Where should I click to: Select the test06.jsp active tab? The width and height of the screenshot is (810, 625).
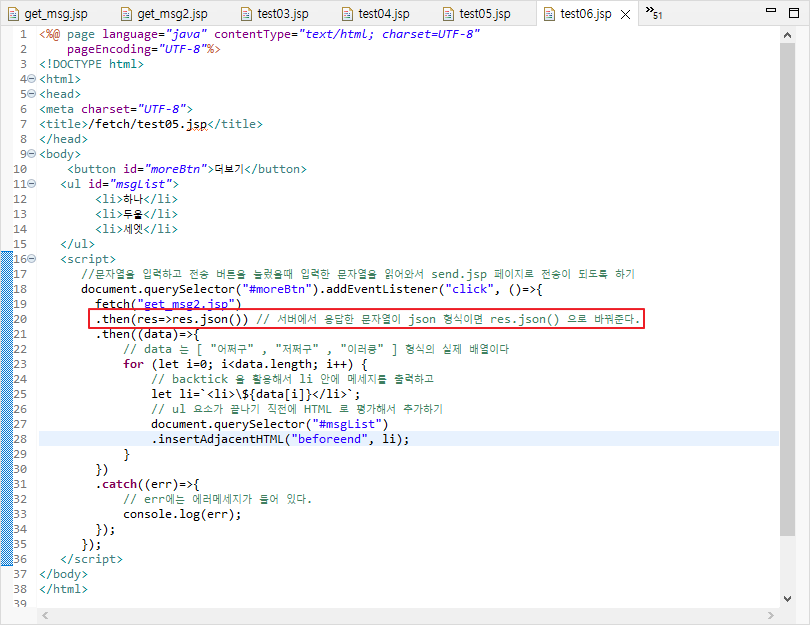[x=586, y=14]
